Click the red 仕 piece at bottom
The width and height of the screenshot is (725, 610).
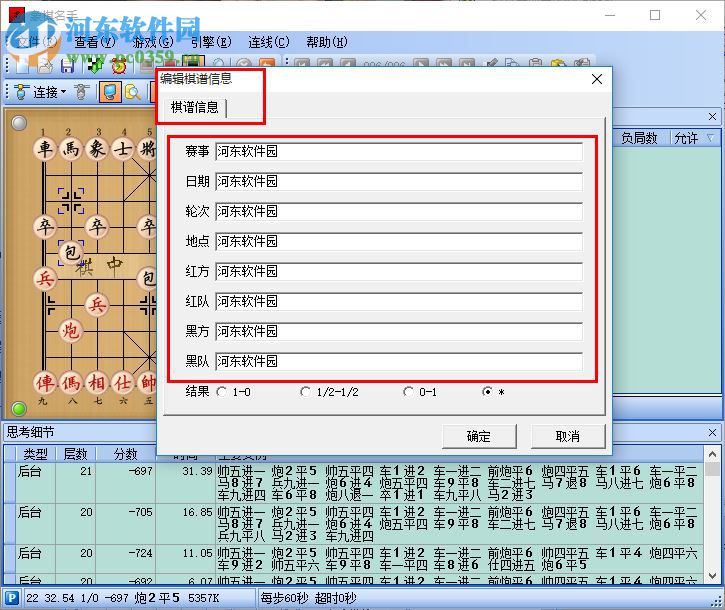123,382
